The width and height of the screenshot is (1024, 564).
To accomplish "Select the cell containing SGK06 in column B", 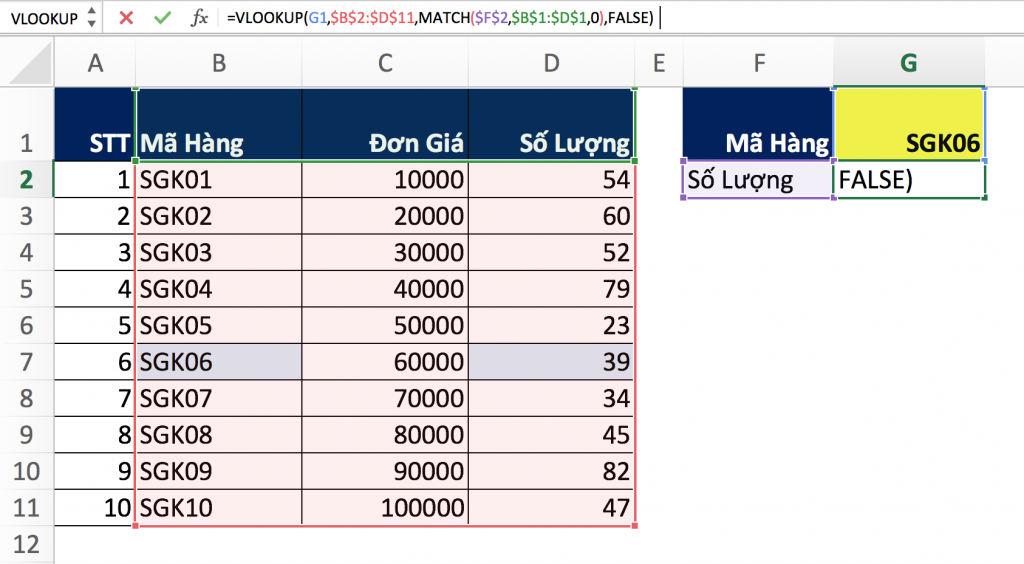I will pyautogui.click(x=218, y=362).
